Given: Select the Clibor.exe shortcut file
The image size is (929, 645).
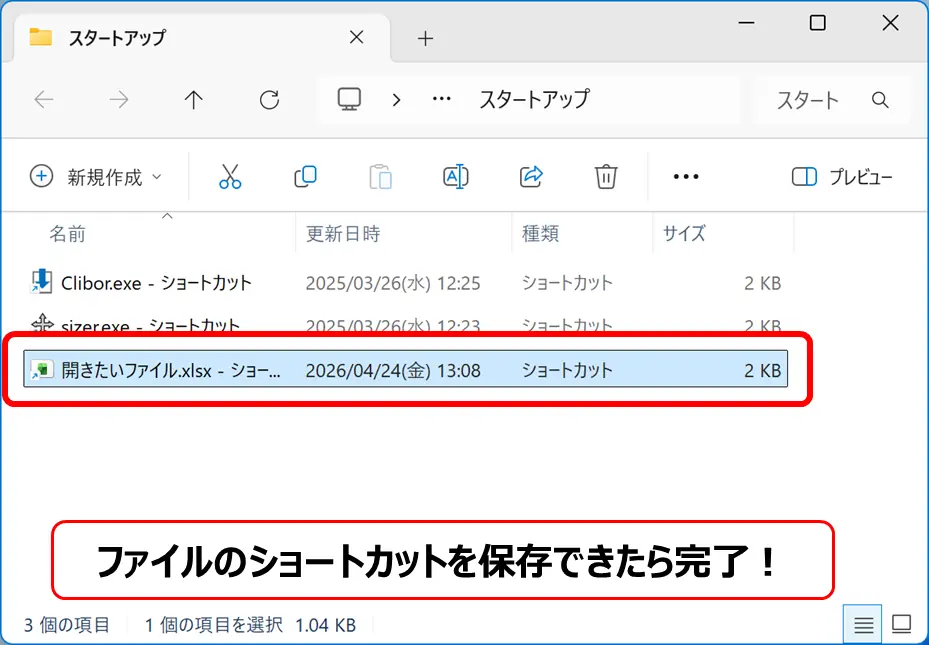Looking at the screenshot, I should pyautogui.click(x=156, y=283).
